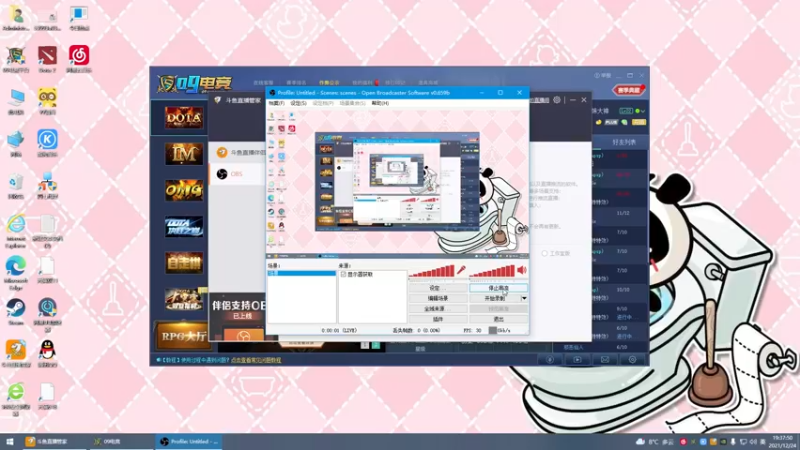Click the 编辑场景 edit scene button

tap(437, 298)
